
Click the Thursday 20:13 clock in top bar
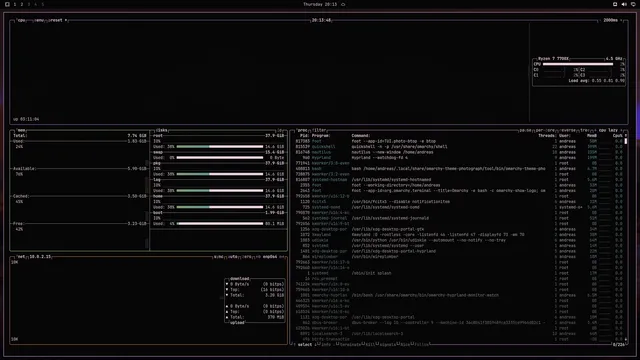(320, 4)
